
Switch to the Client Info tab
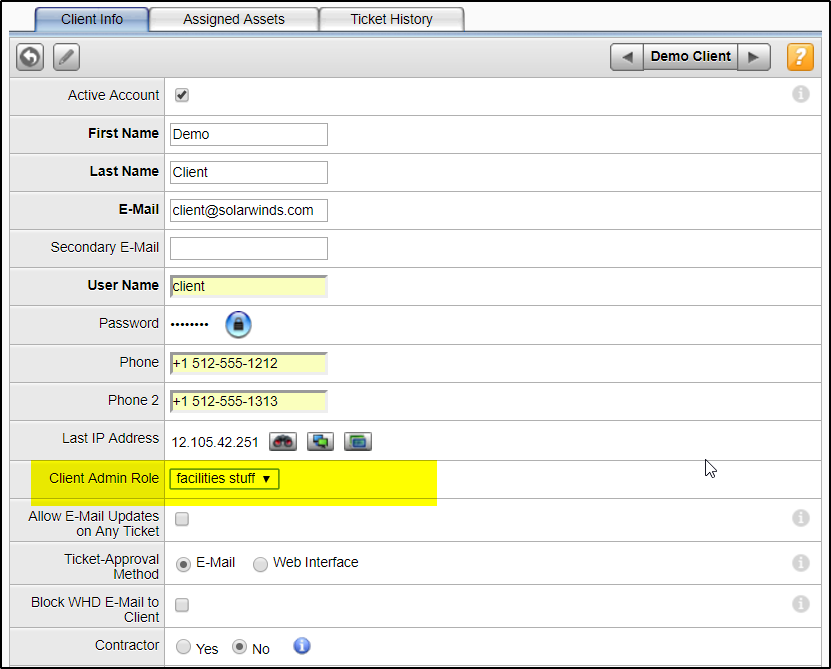[x=92, y=20]
